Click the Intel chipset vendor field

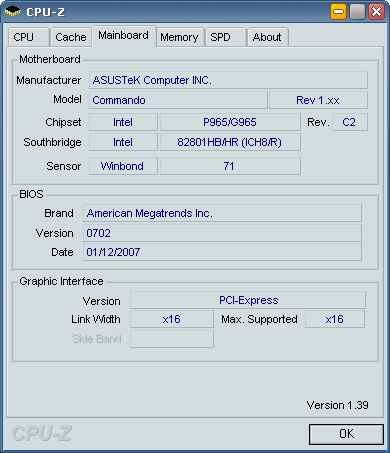click(123, 122)
